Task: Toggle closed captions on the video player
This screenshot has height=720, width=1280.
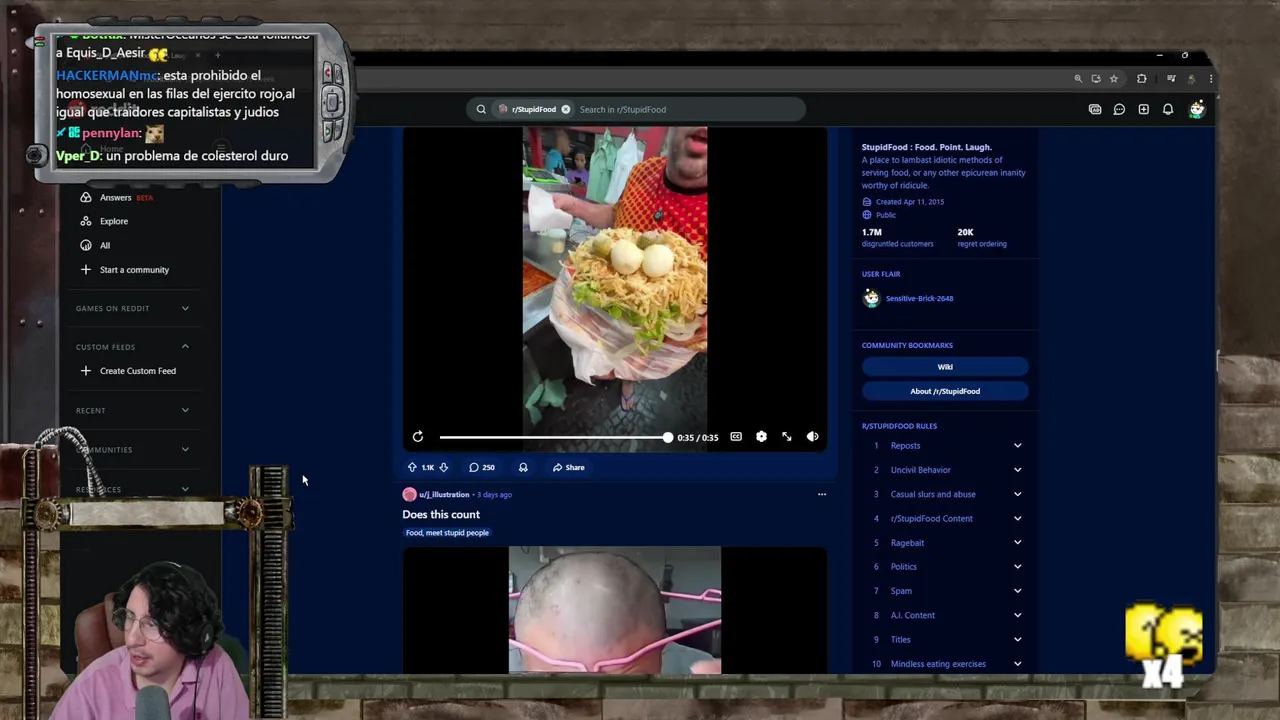Action: pyautogui.click(x=736, y=437)
